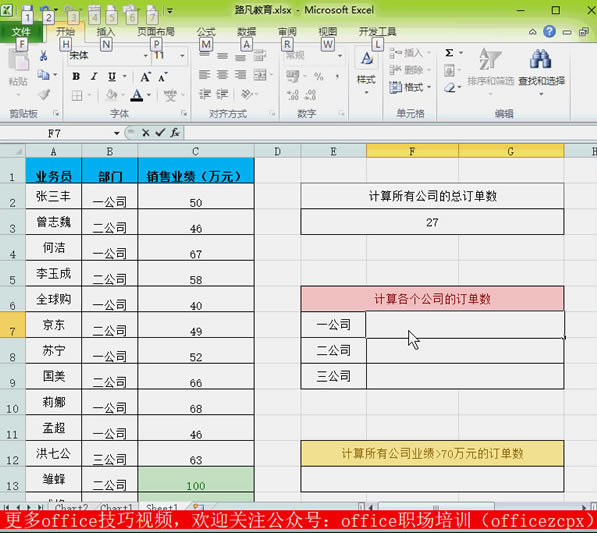Switch to the 公式 ribbon tab

206,32
